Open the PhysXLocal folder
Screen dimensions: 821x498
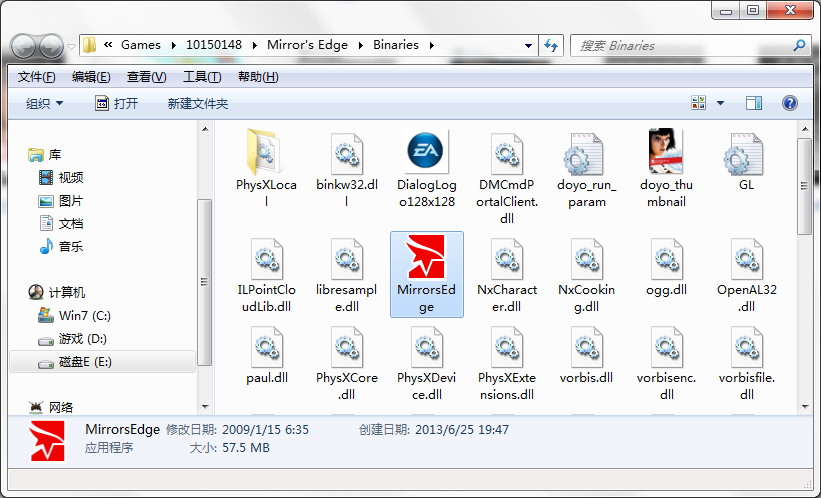tap(266, 169)
